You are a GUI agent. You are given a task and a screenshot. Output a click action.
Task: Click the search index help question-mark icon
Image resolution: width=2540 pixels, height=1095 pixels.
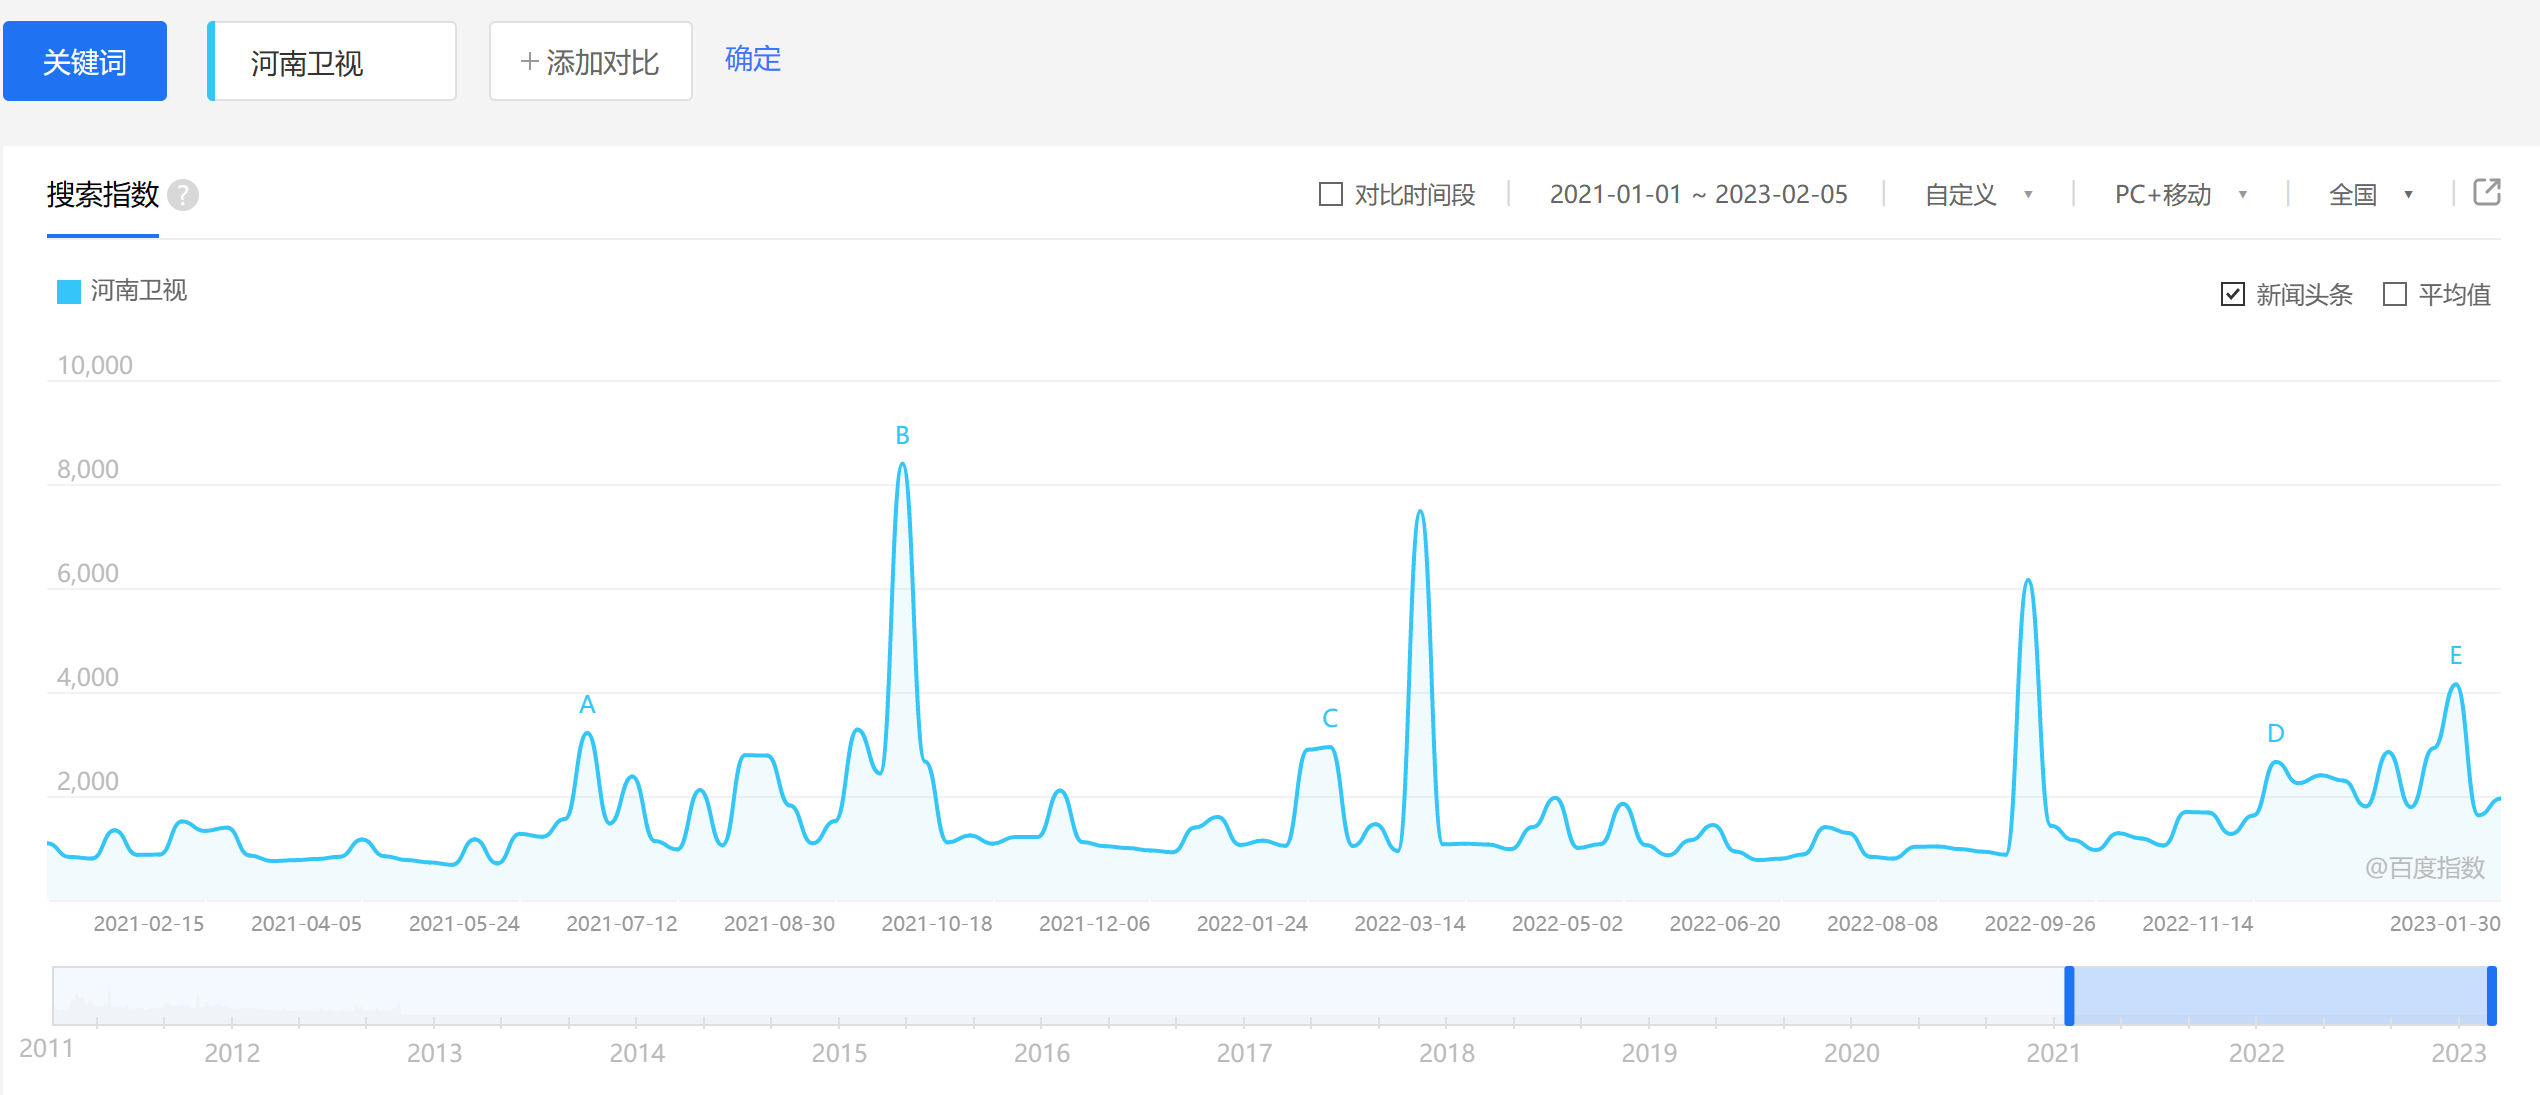[183, 195]
